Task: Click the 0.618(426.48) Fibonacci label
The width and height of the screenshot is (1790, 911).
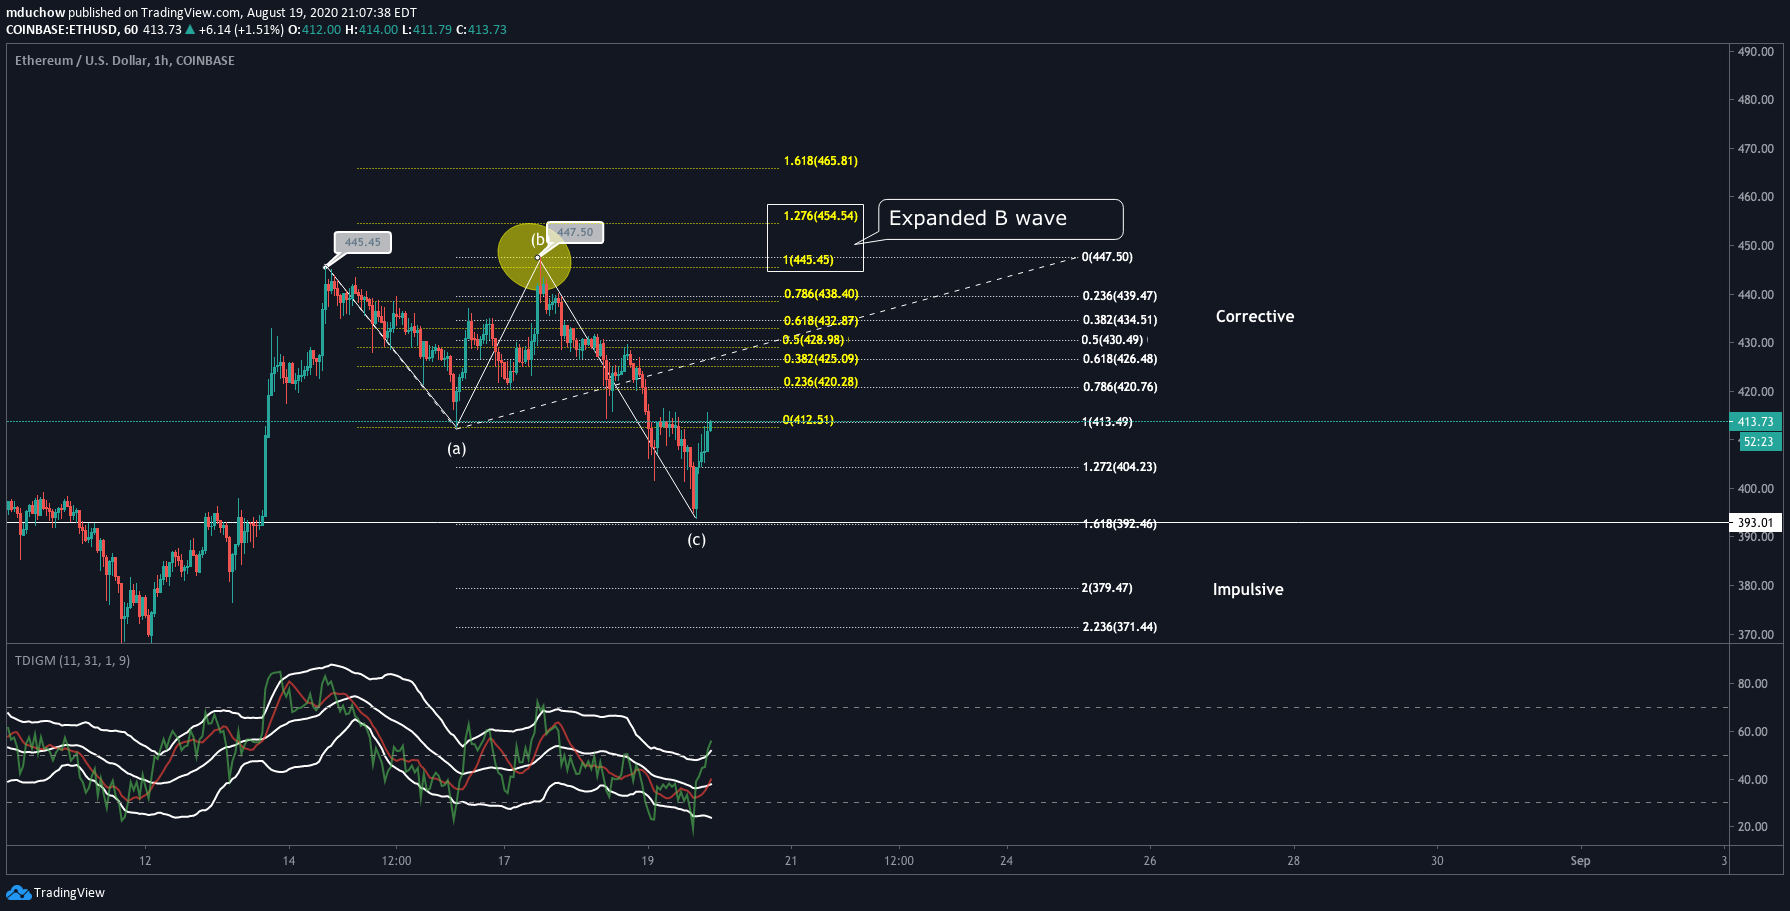Action: click(1120, 359)
